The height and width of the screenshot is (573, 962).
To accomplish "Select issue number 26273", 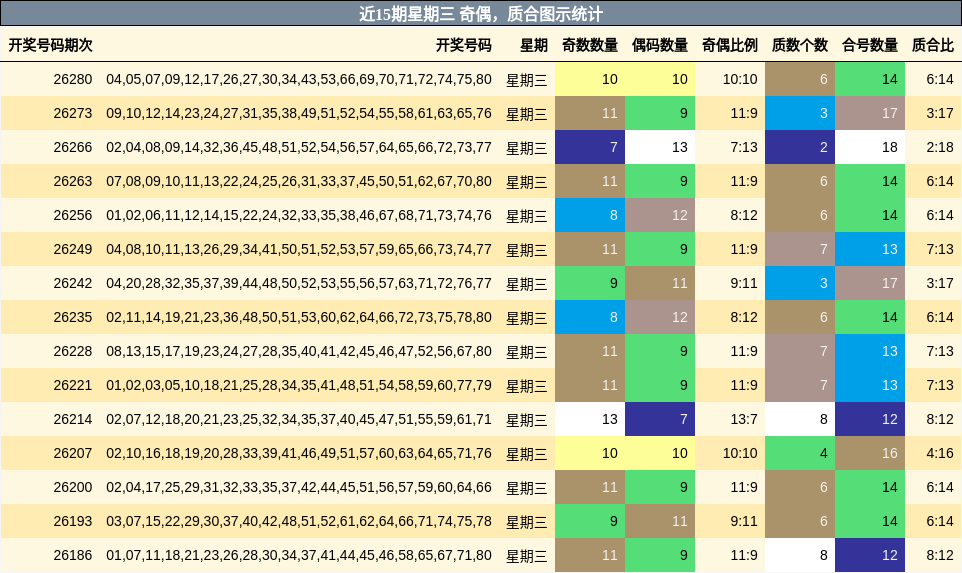I will click(x=72, y=113).
